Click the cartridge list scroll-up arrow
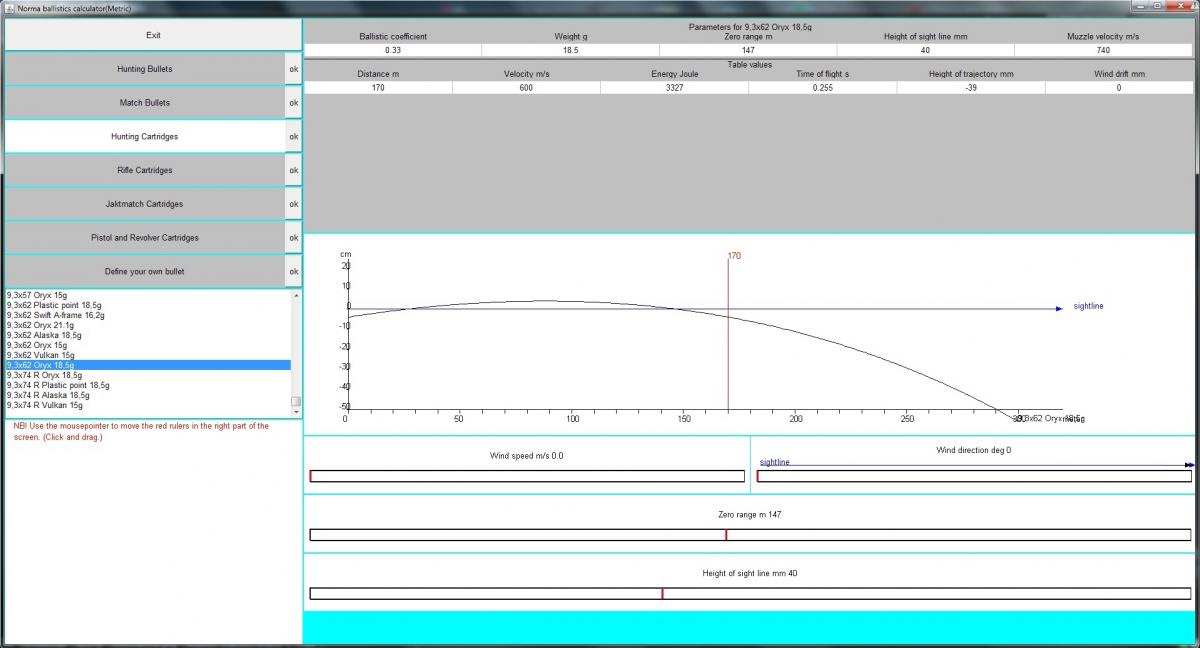 (x=295, y=296)
